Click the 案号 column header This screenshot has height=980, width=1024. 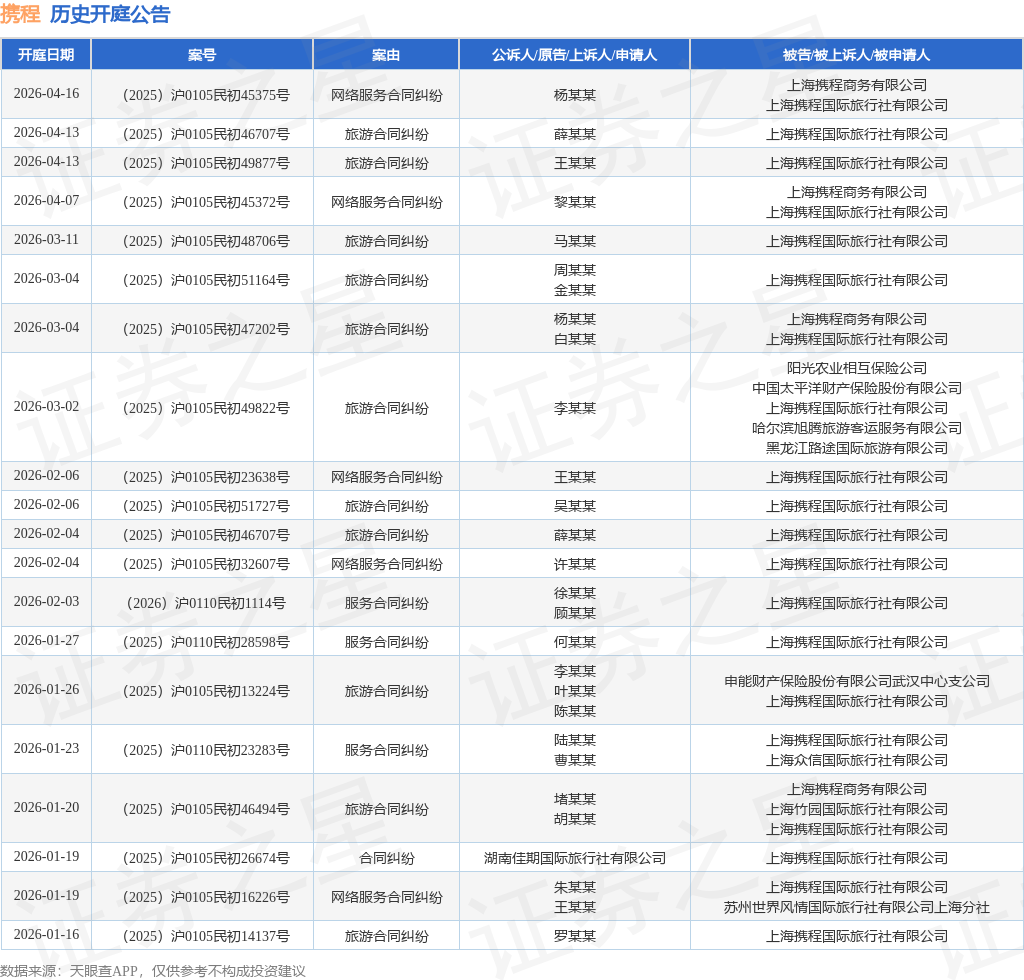pos(202,55)
